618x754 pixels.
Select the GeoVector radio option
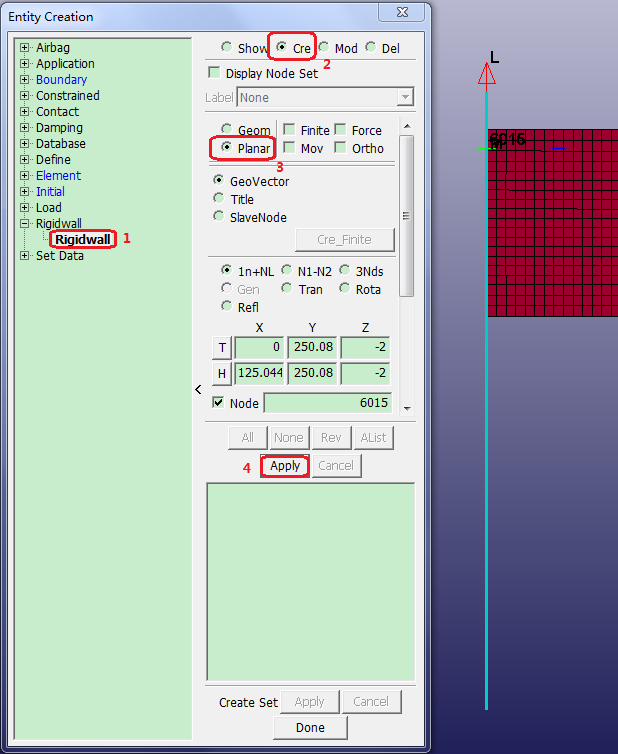pos(219,180)
